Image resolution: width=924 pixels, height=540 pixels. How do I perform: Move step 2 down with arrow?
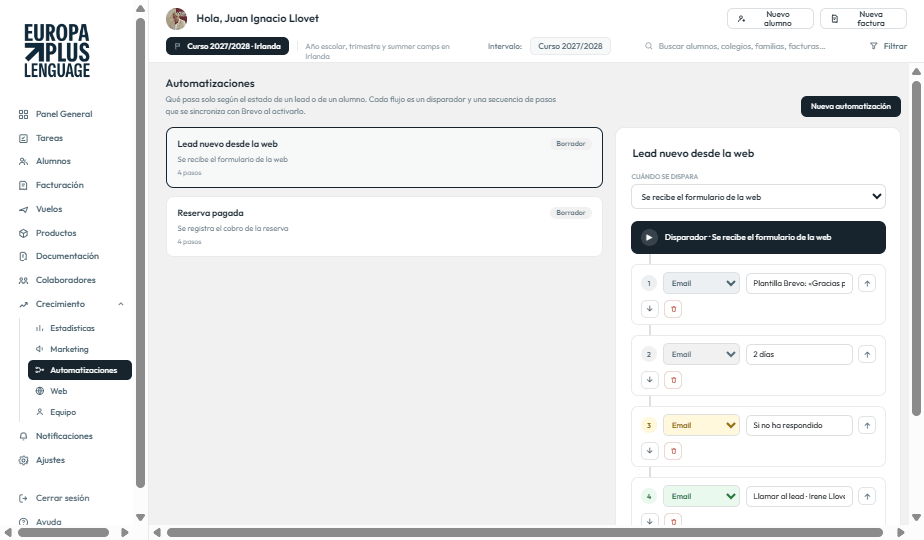coord(649,380)
